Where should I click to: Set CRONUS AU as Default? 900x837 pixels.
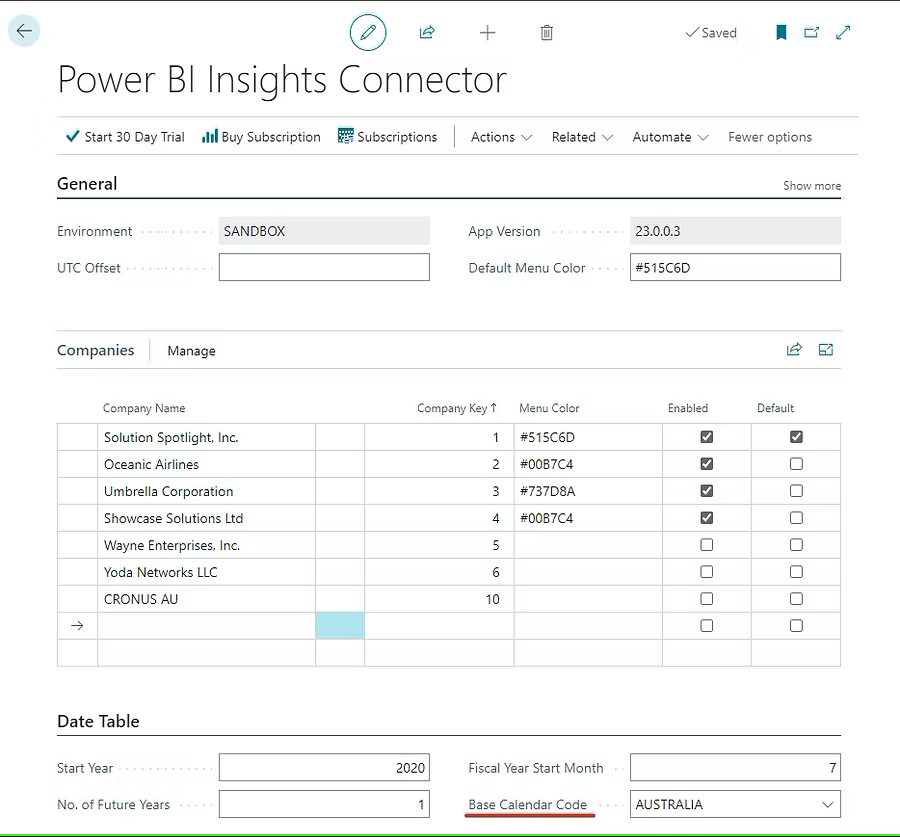796,599
